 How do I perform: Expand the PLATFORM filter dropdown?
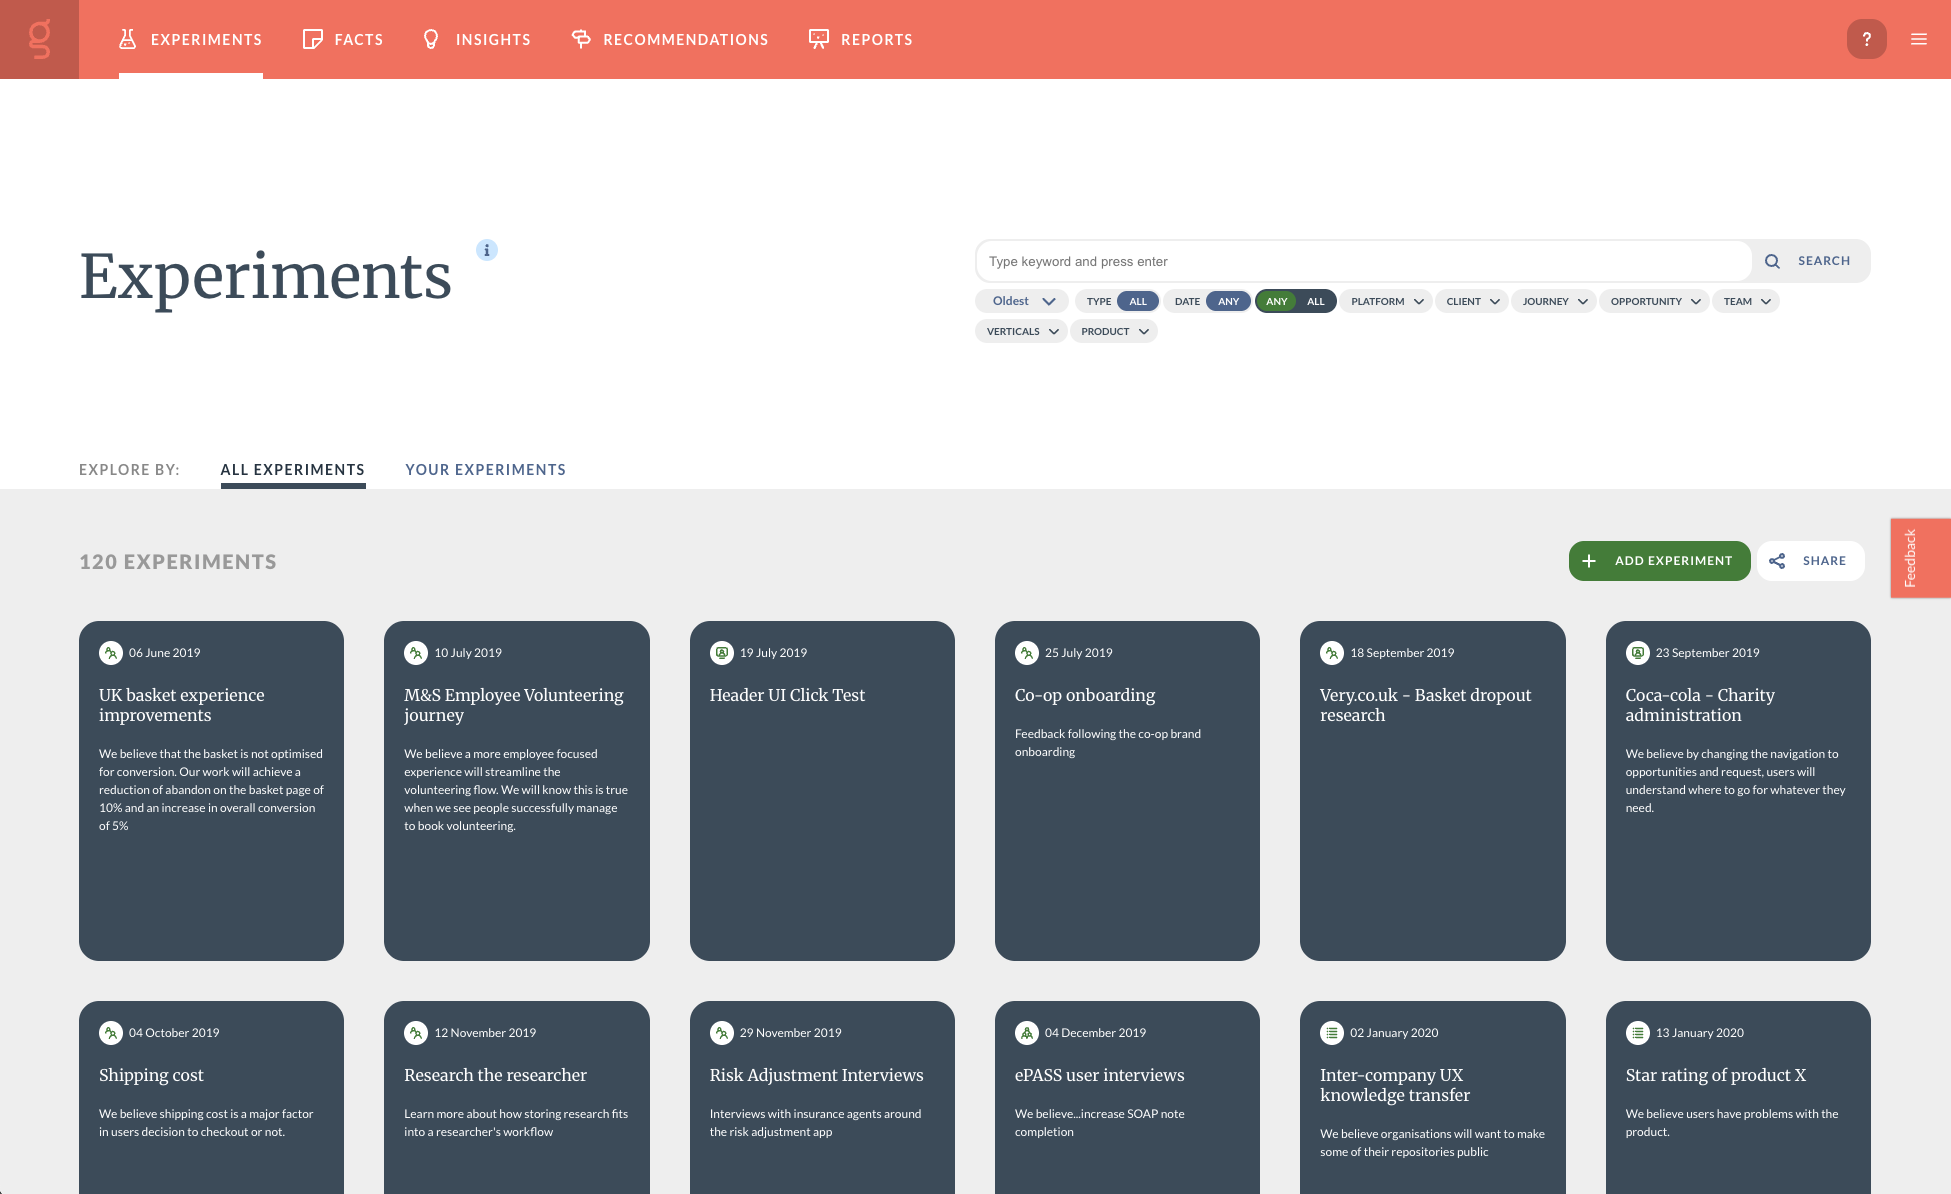pos(1387,301)
